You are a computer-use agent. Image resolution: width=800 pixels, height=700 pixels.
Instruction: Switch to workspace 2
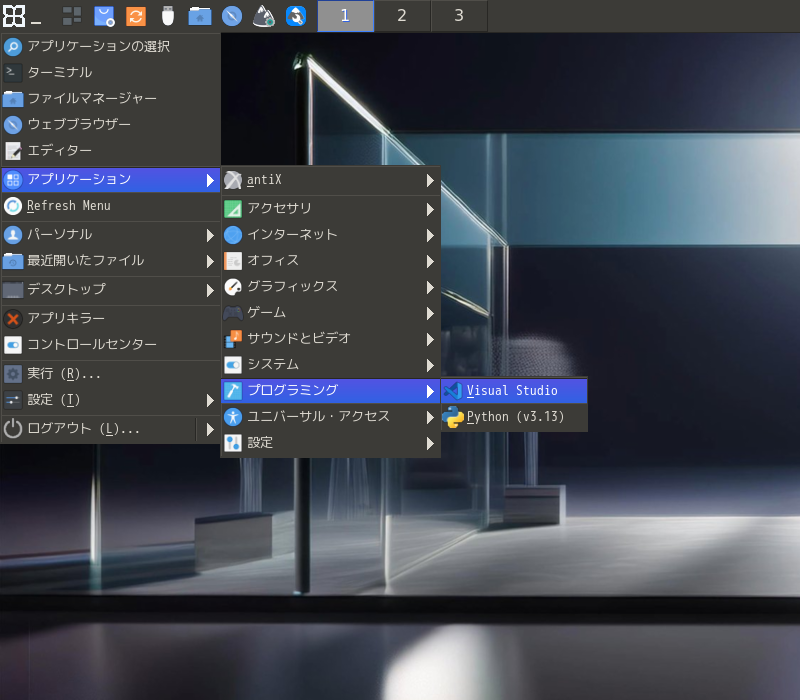point(402,16)
